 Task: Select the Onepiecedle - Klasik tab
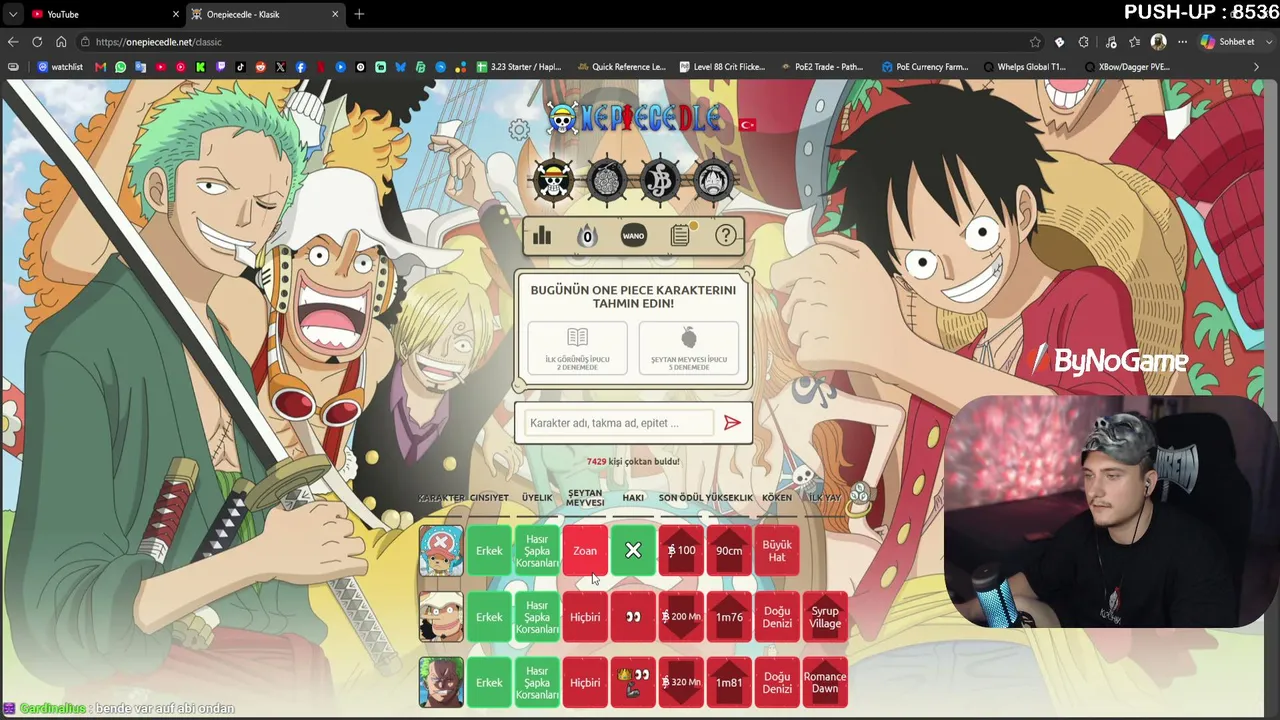[x=264, y=14]
